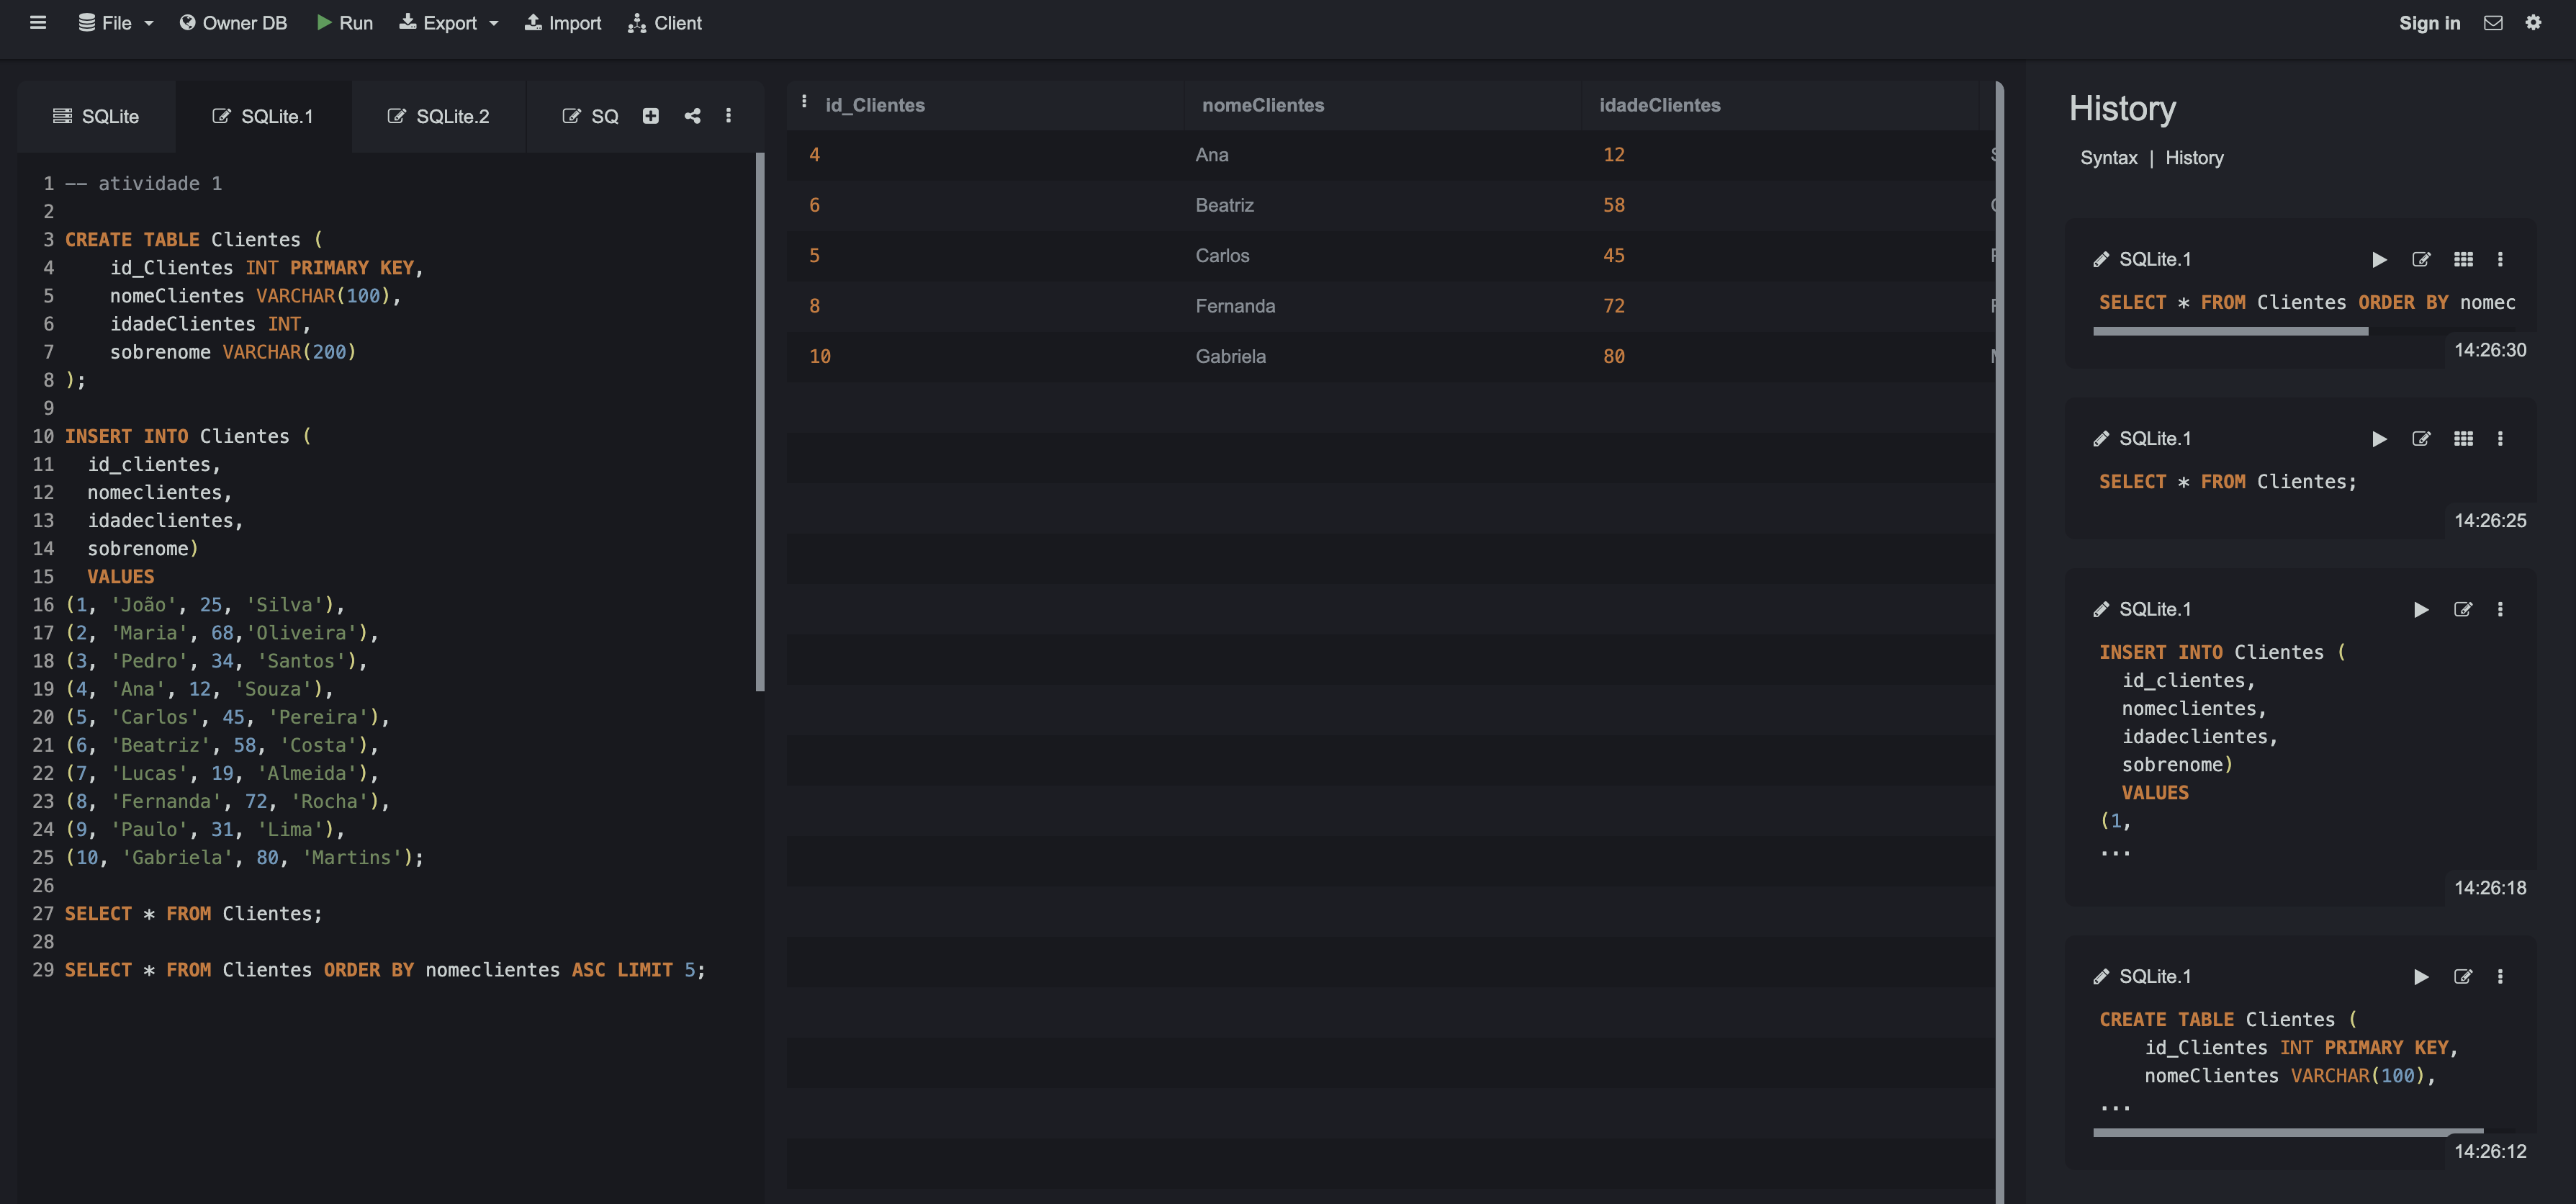Open the Client option
The width and height of the screenshot is (2576, 1204).
pos(665,22)
